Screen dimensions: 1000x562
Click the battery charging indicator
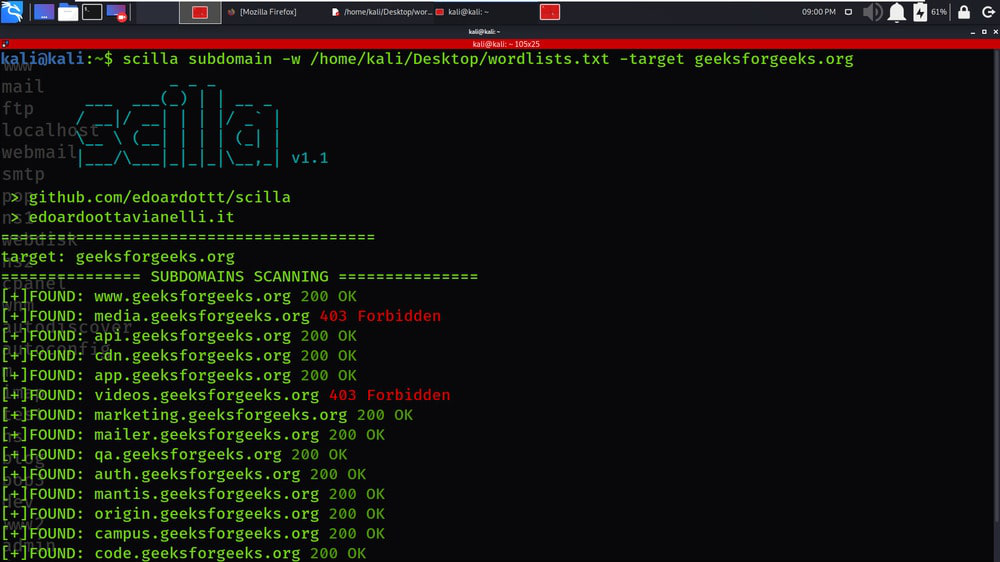point(920,12)
